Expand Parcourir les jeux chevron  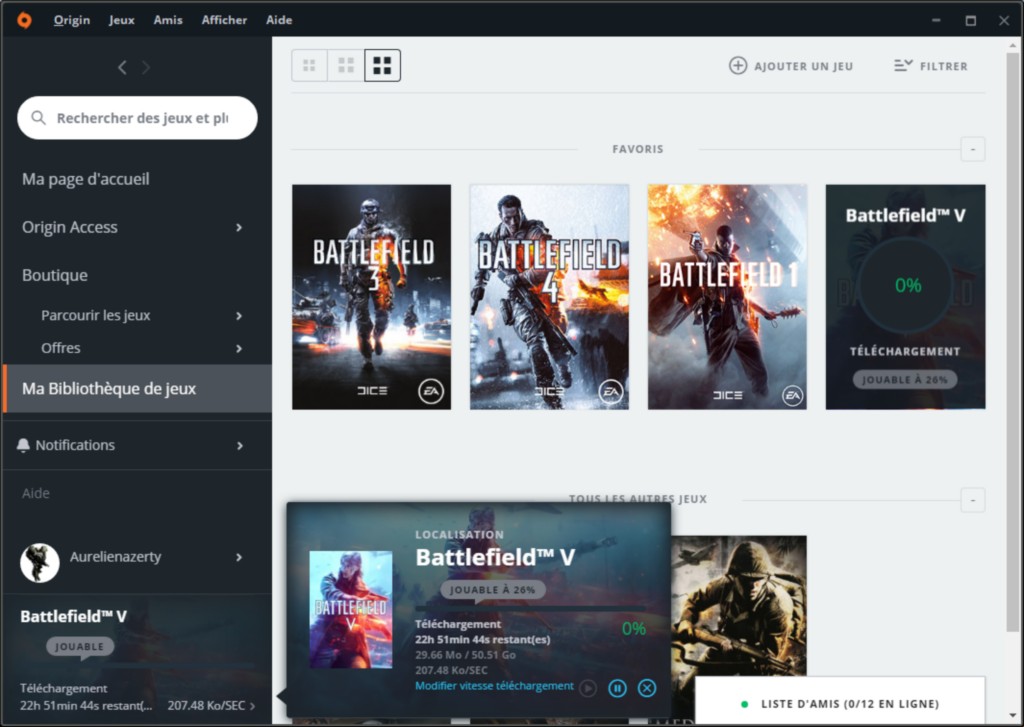point(239,315)
